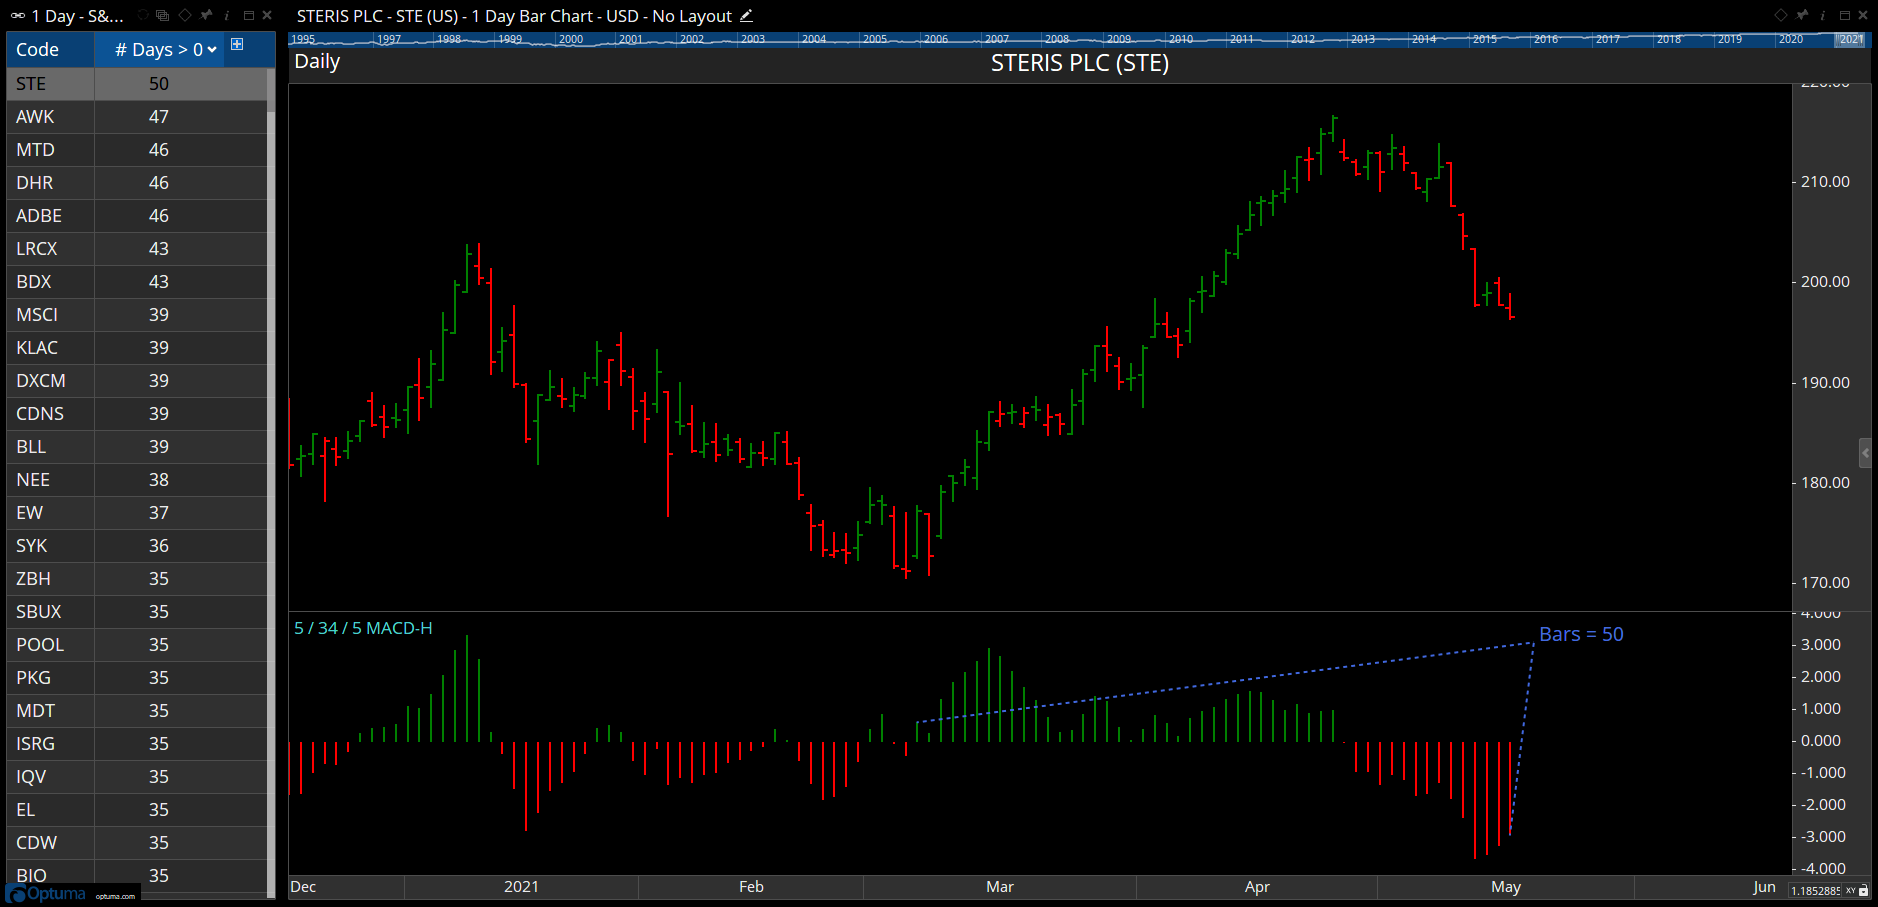The image size is (1878, 907).
Task: Select MDT in the watchlist
Action: (x=137, y=711)
